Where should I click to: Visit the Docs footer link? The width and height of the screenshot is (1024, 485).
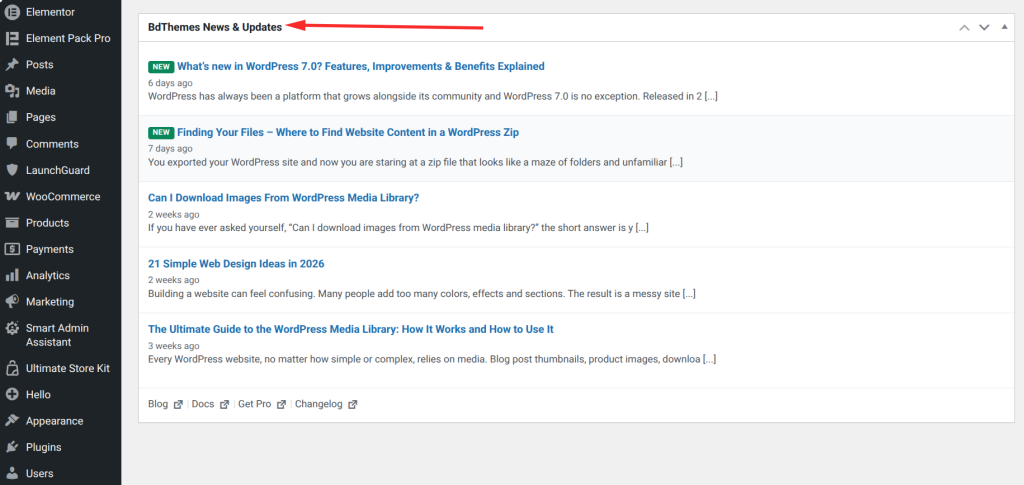pyautogui.click(x=203, y=404)
